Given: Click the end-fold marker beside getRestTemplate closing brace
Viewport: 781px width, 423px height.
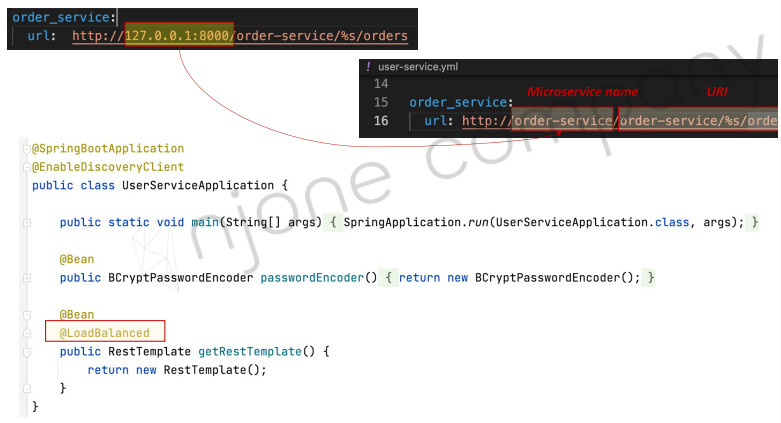Looking at the screenshot, I should click(27, 388).
